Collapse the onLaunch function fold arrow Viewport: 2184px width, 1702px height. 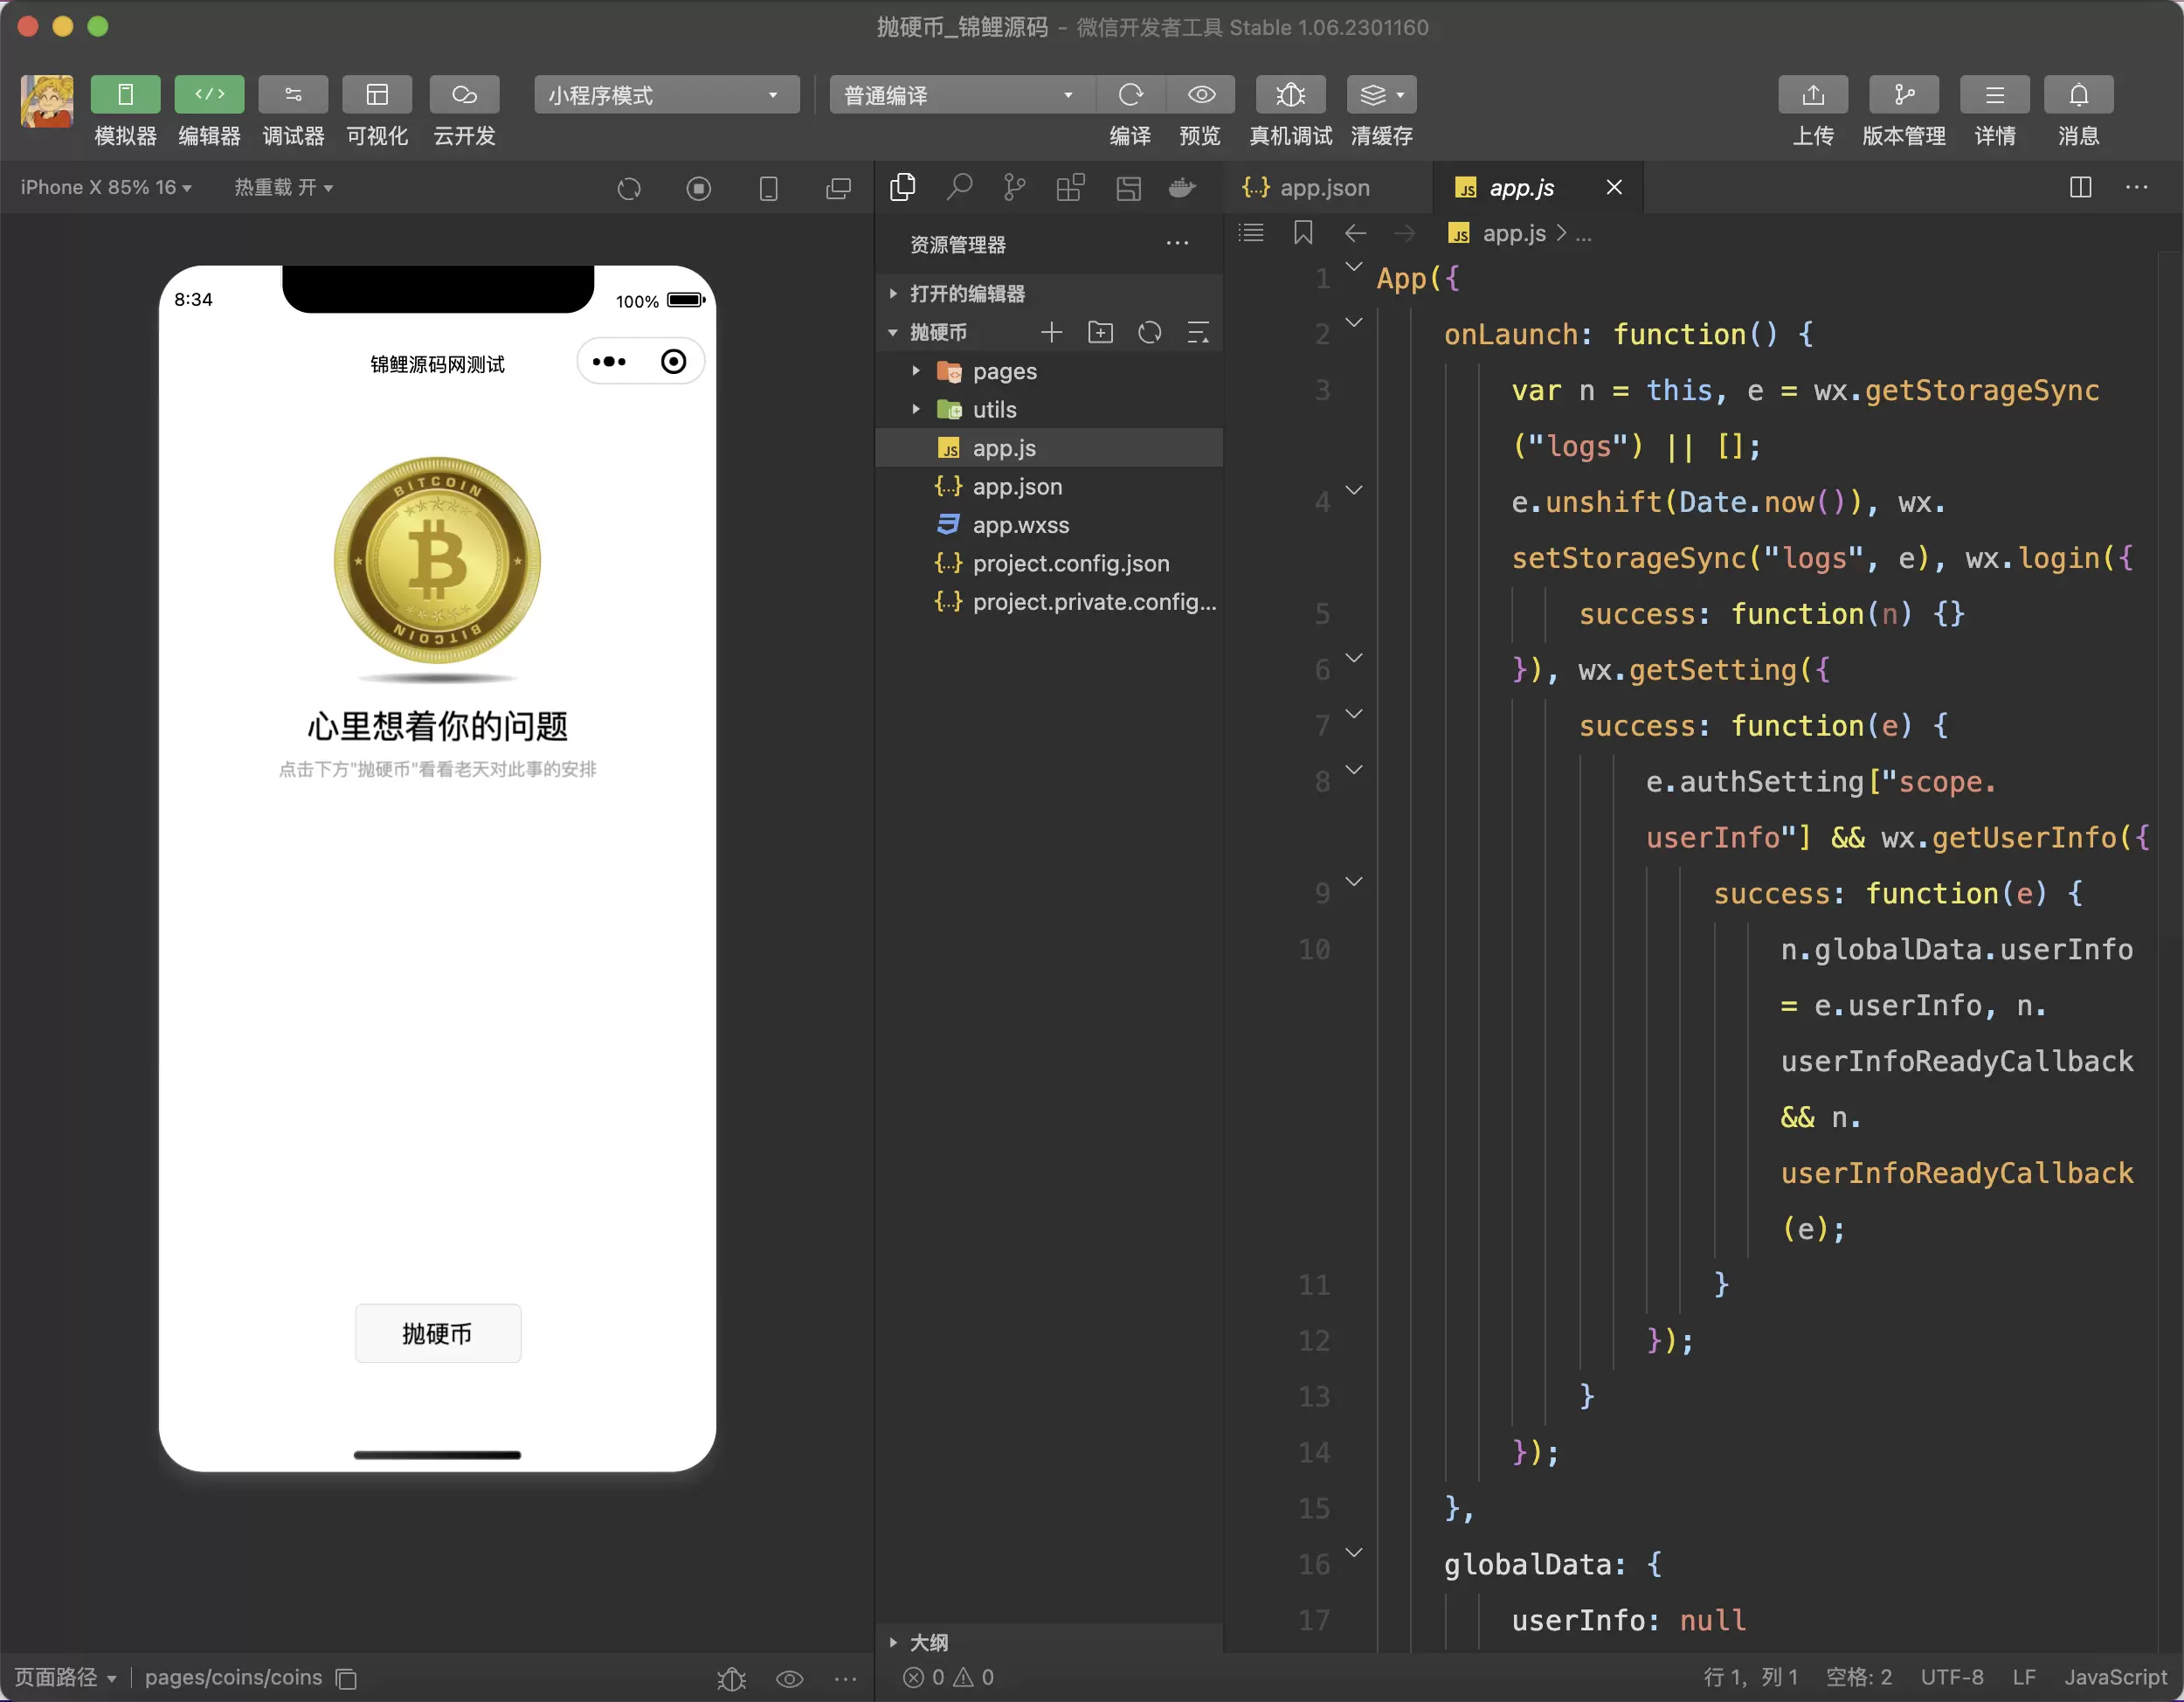point(1354,322)
